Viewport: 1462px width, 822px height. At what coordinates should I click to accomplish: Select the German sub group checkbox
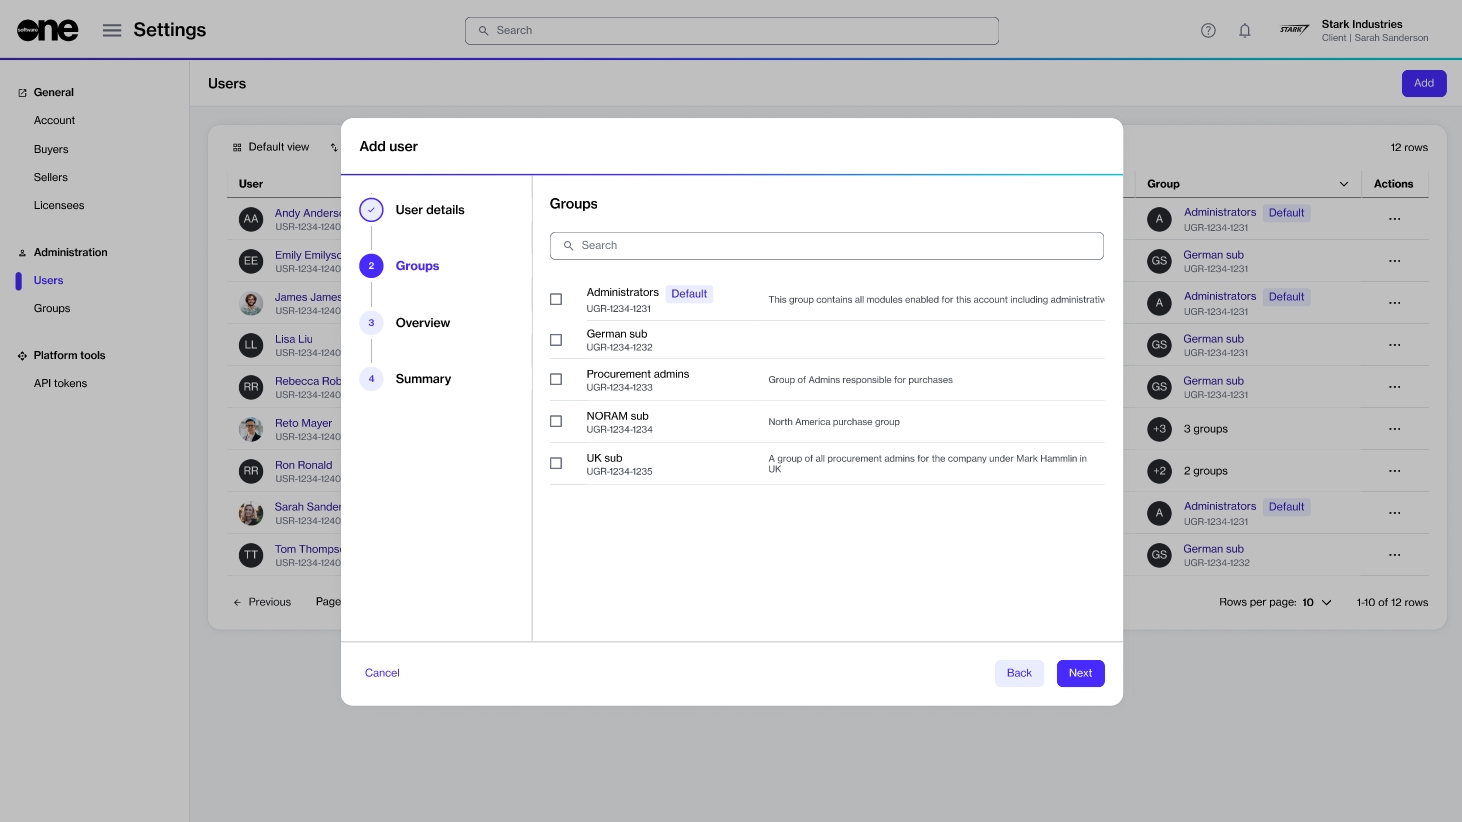[556, 340]
